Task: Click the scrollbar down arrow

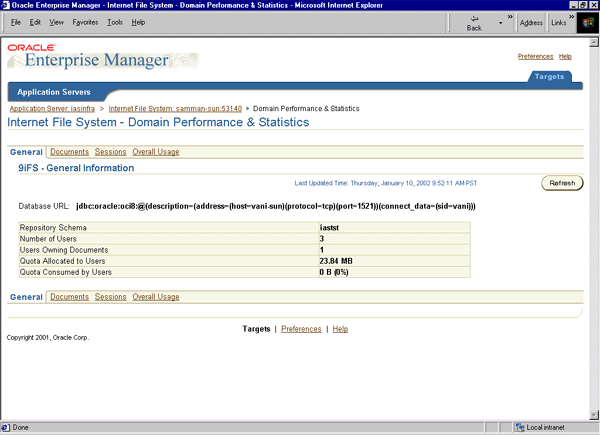Action: [594, 415]
